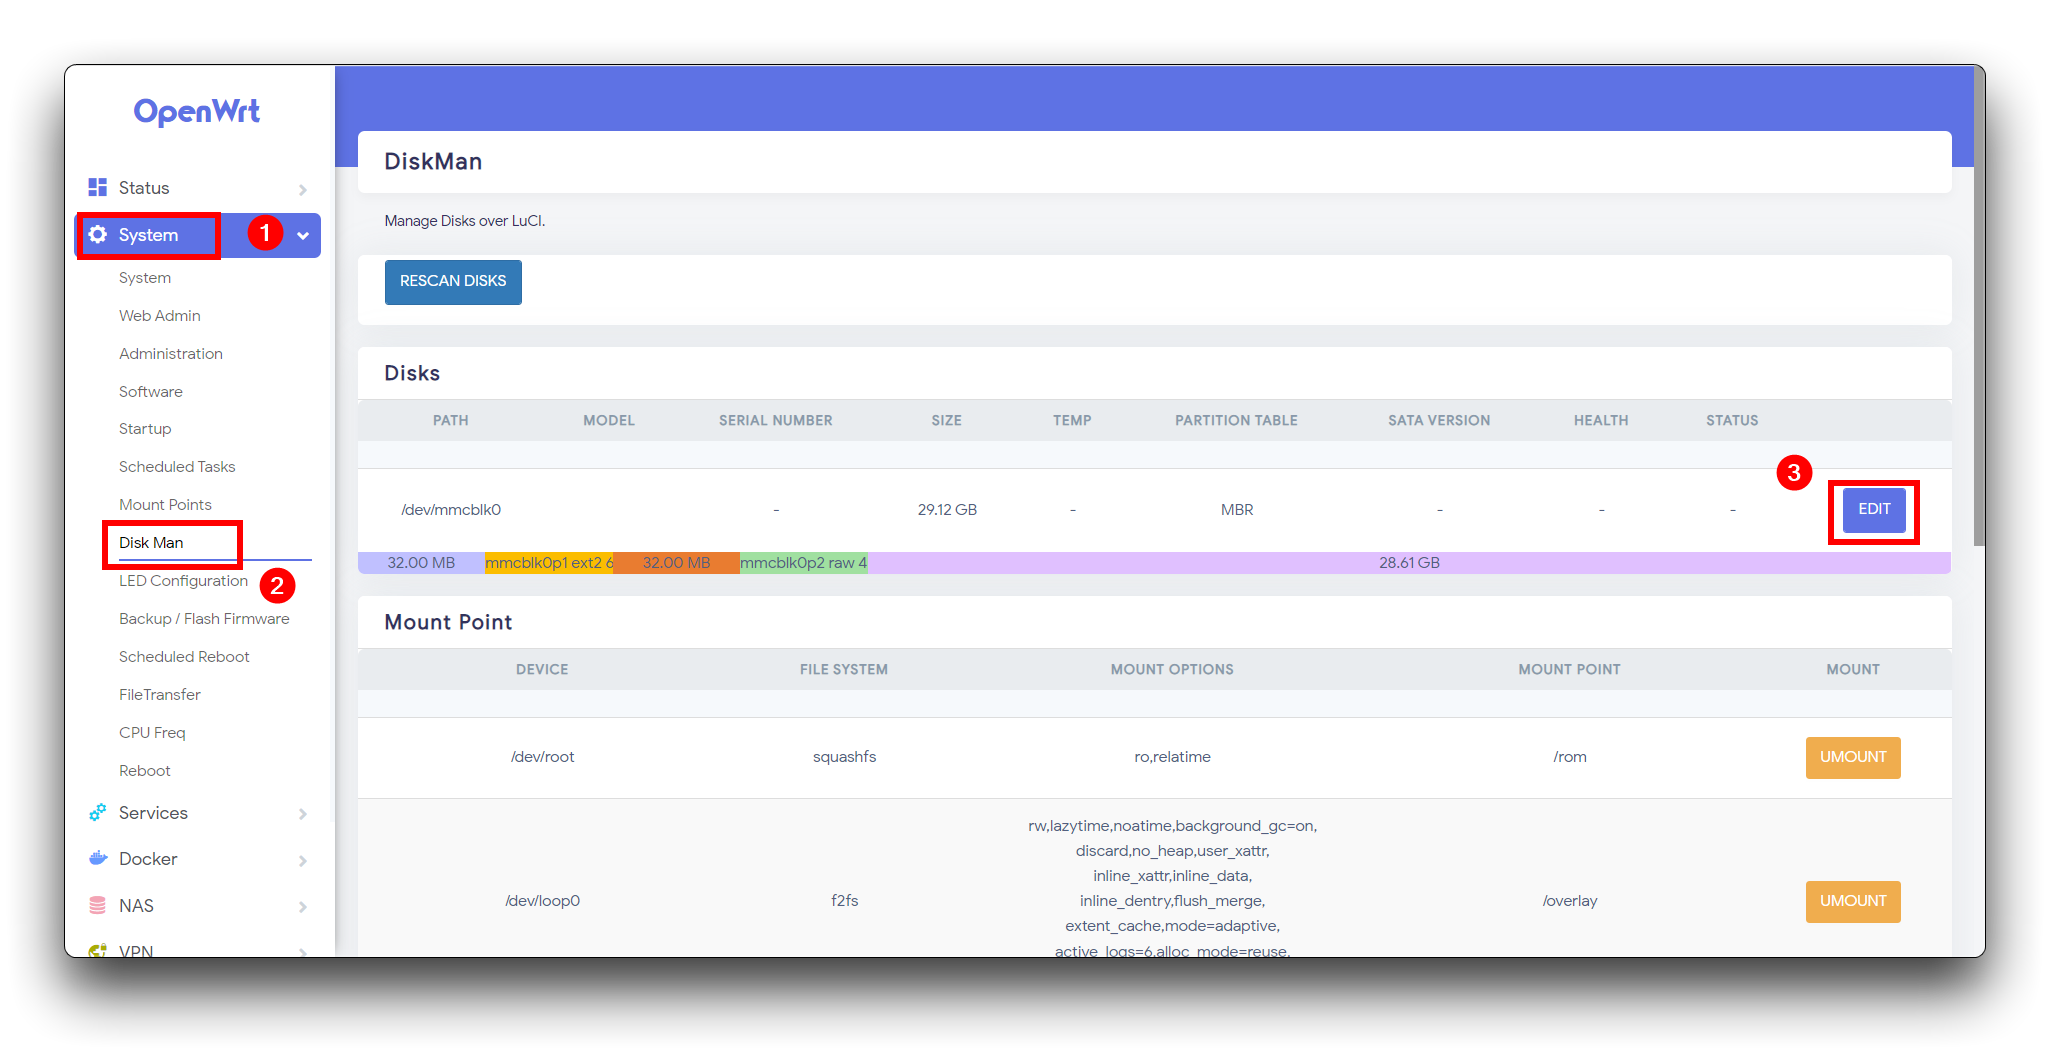Expand the NAS menu chevron

pyautogui.click(x=302, y=907)
